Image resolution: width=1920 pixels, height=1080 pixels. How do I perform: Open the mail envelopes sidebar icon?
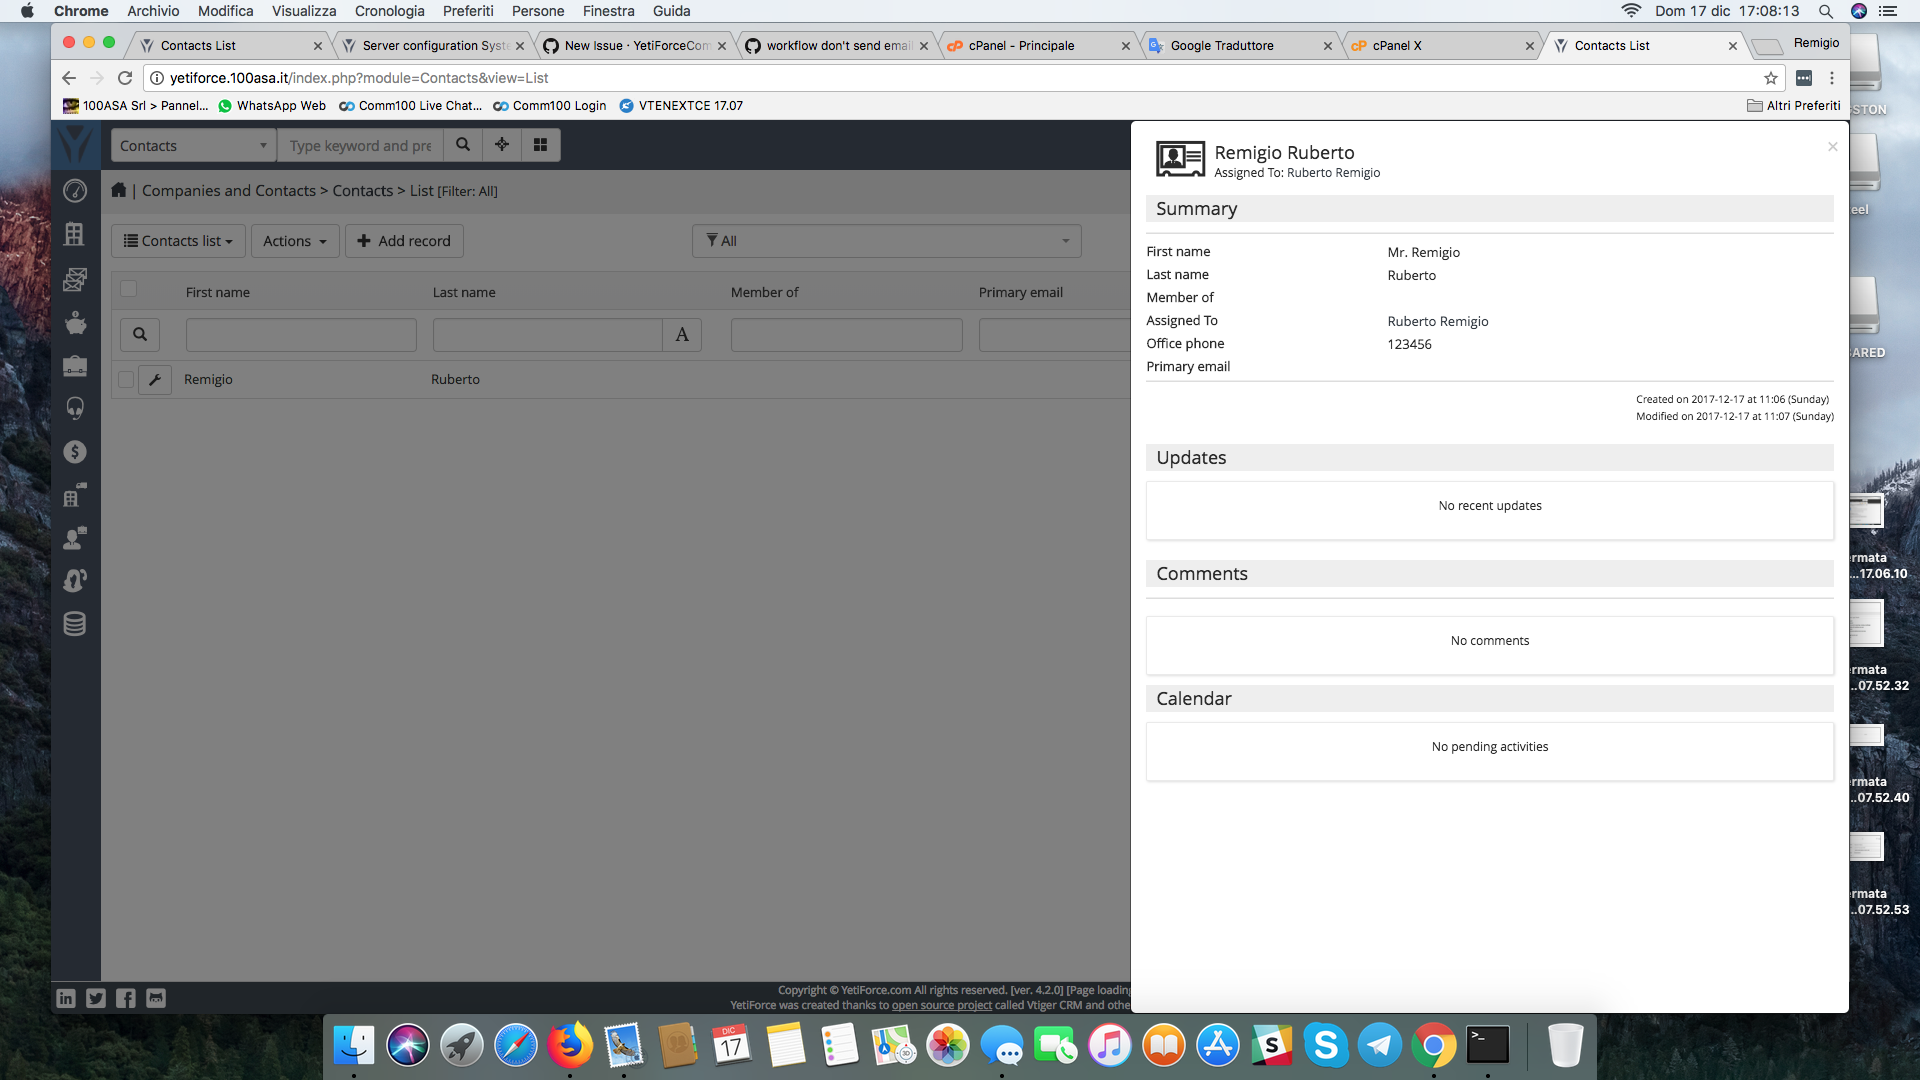coord(75,279)
